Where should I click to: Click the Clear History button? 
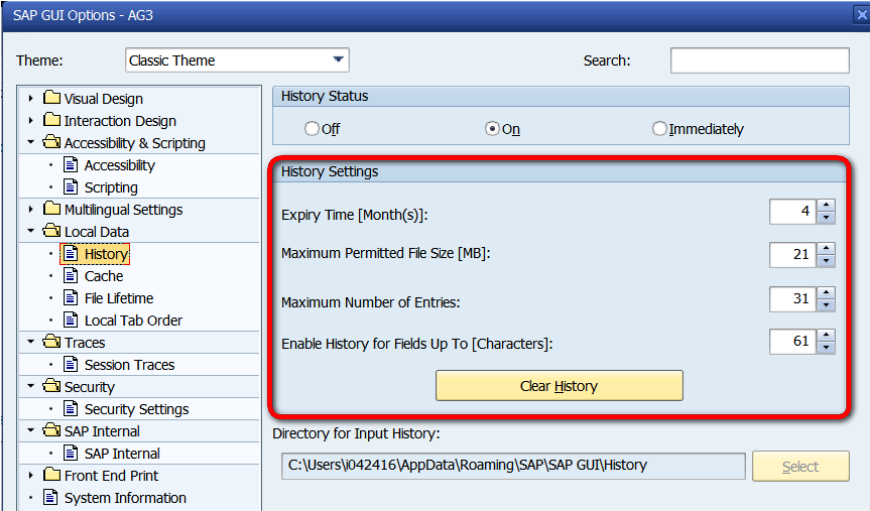tap(559, 386)
